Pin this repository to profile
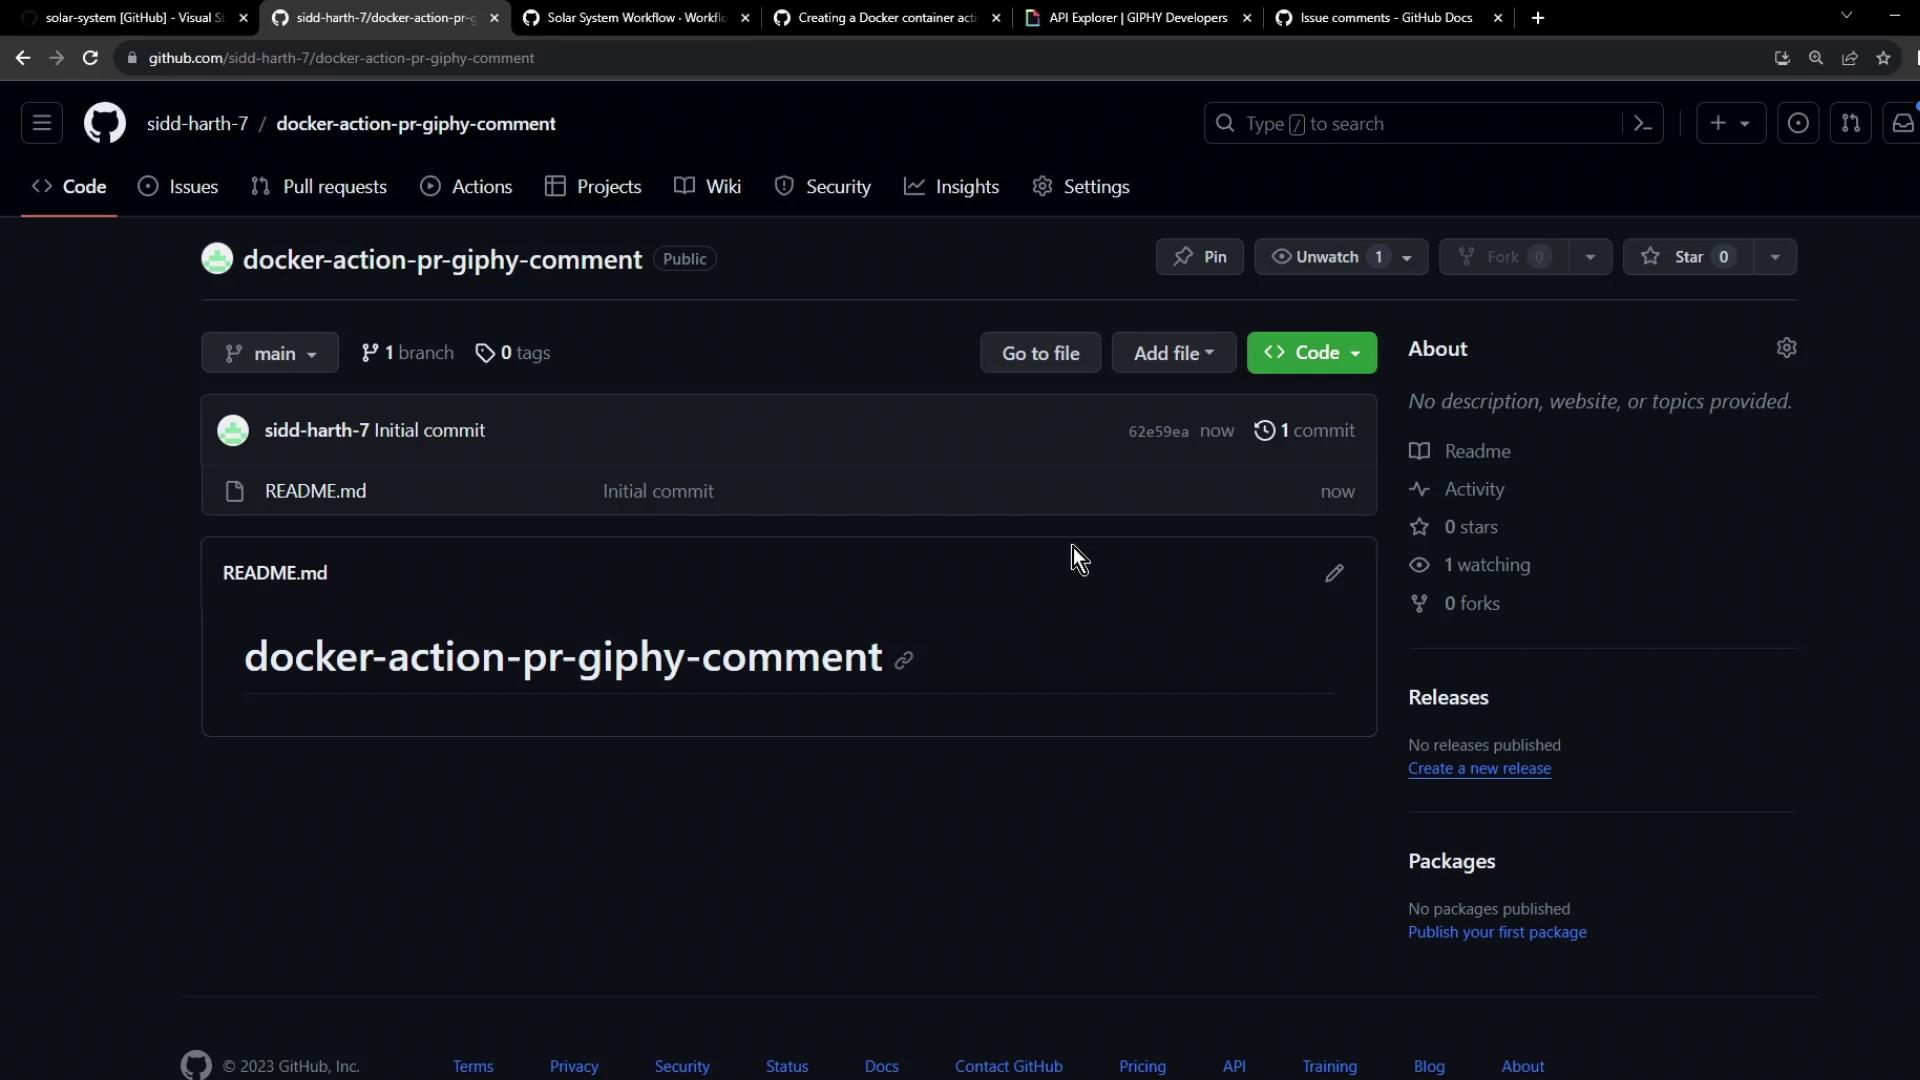This screenshot has width=1920, height=1080. [1199, 257]
